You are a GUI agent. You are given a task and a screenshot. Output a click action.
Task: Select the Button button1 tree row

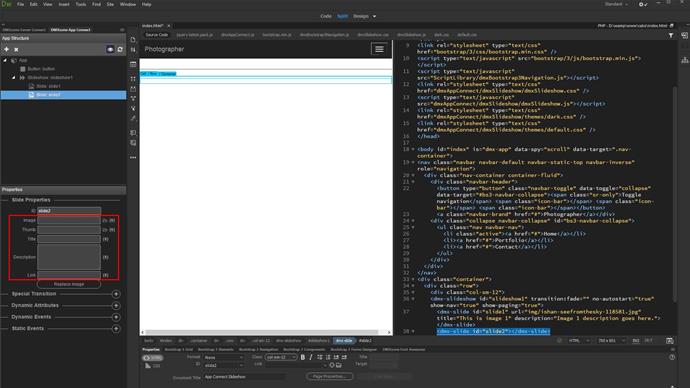click(63, 69)
